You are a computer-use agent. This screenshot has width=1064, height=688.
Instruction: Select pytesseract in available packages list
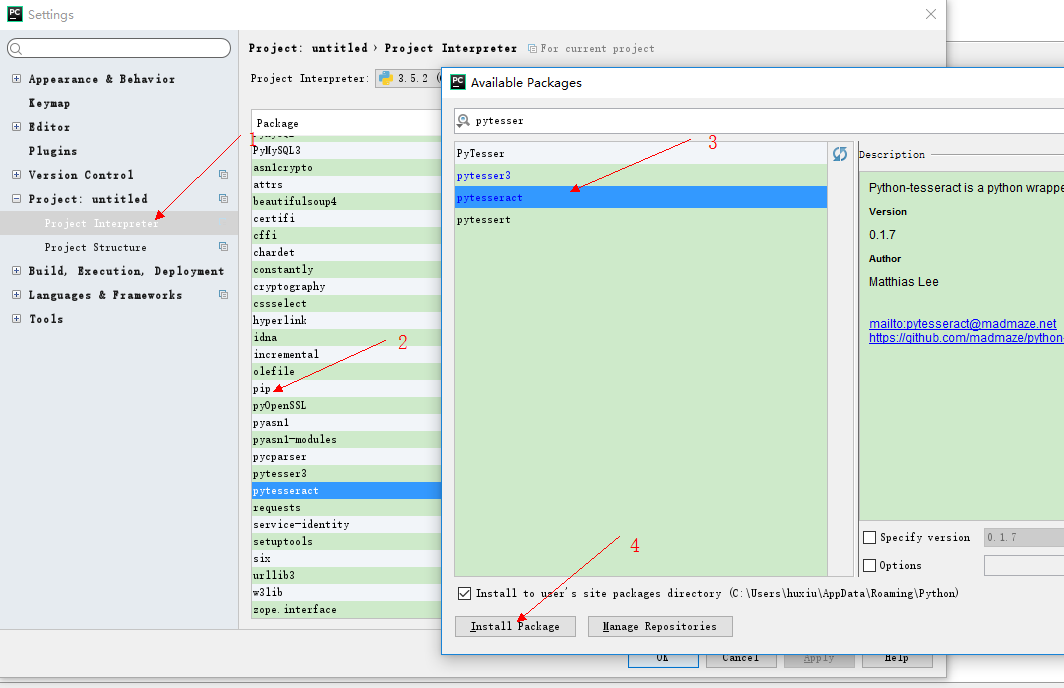(641, 197)
